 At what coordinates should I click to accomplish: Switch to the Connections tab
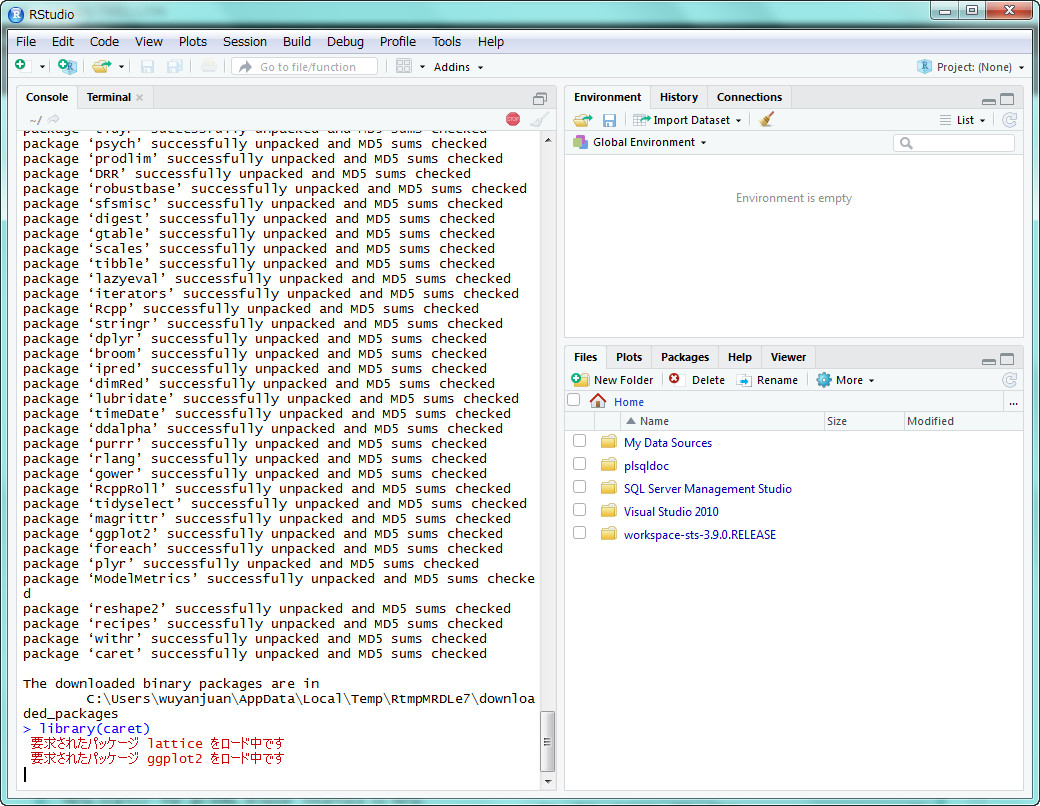point(749,98)
